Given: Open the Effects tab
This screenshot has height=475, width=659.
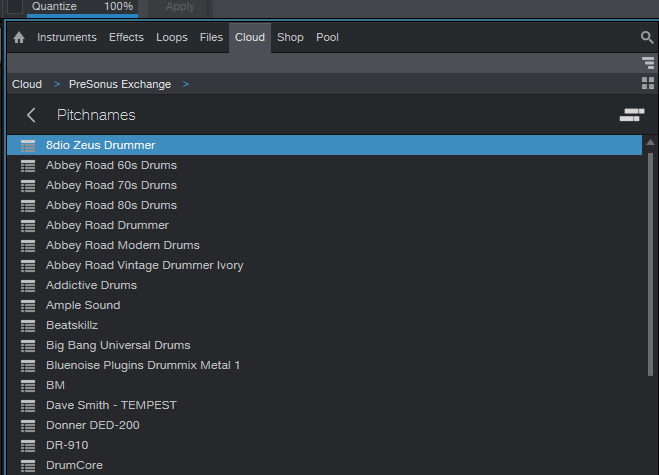Looking at the screenshot, I should (126, 37).
